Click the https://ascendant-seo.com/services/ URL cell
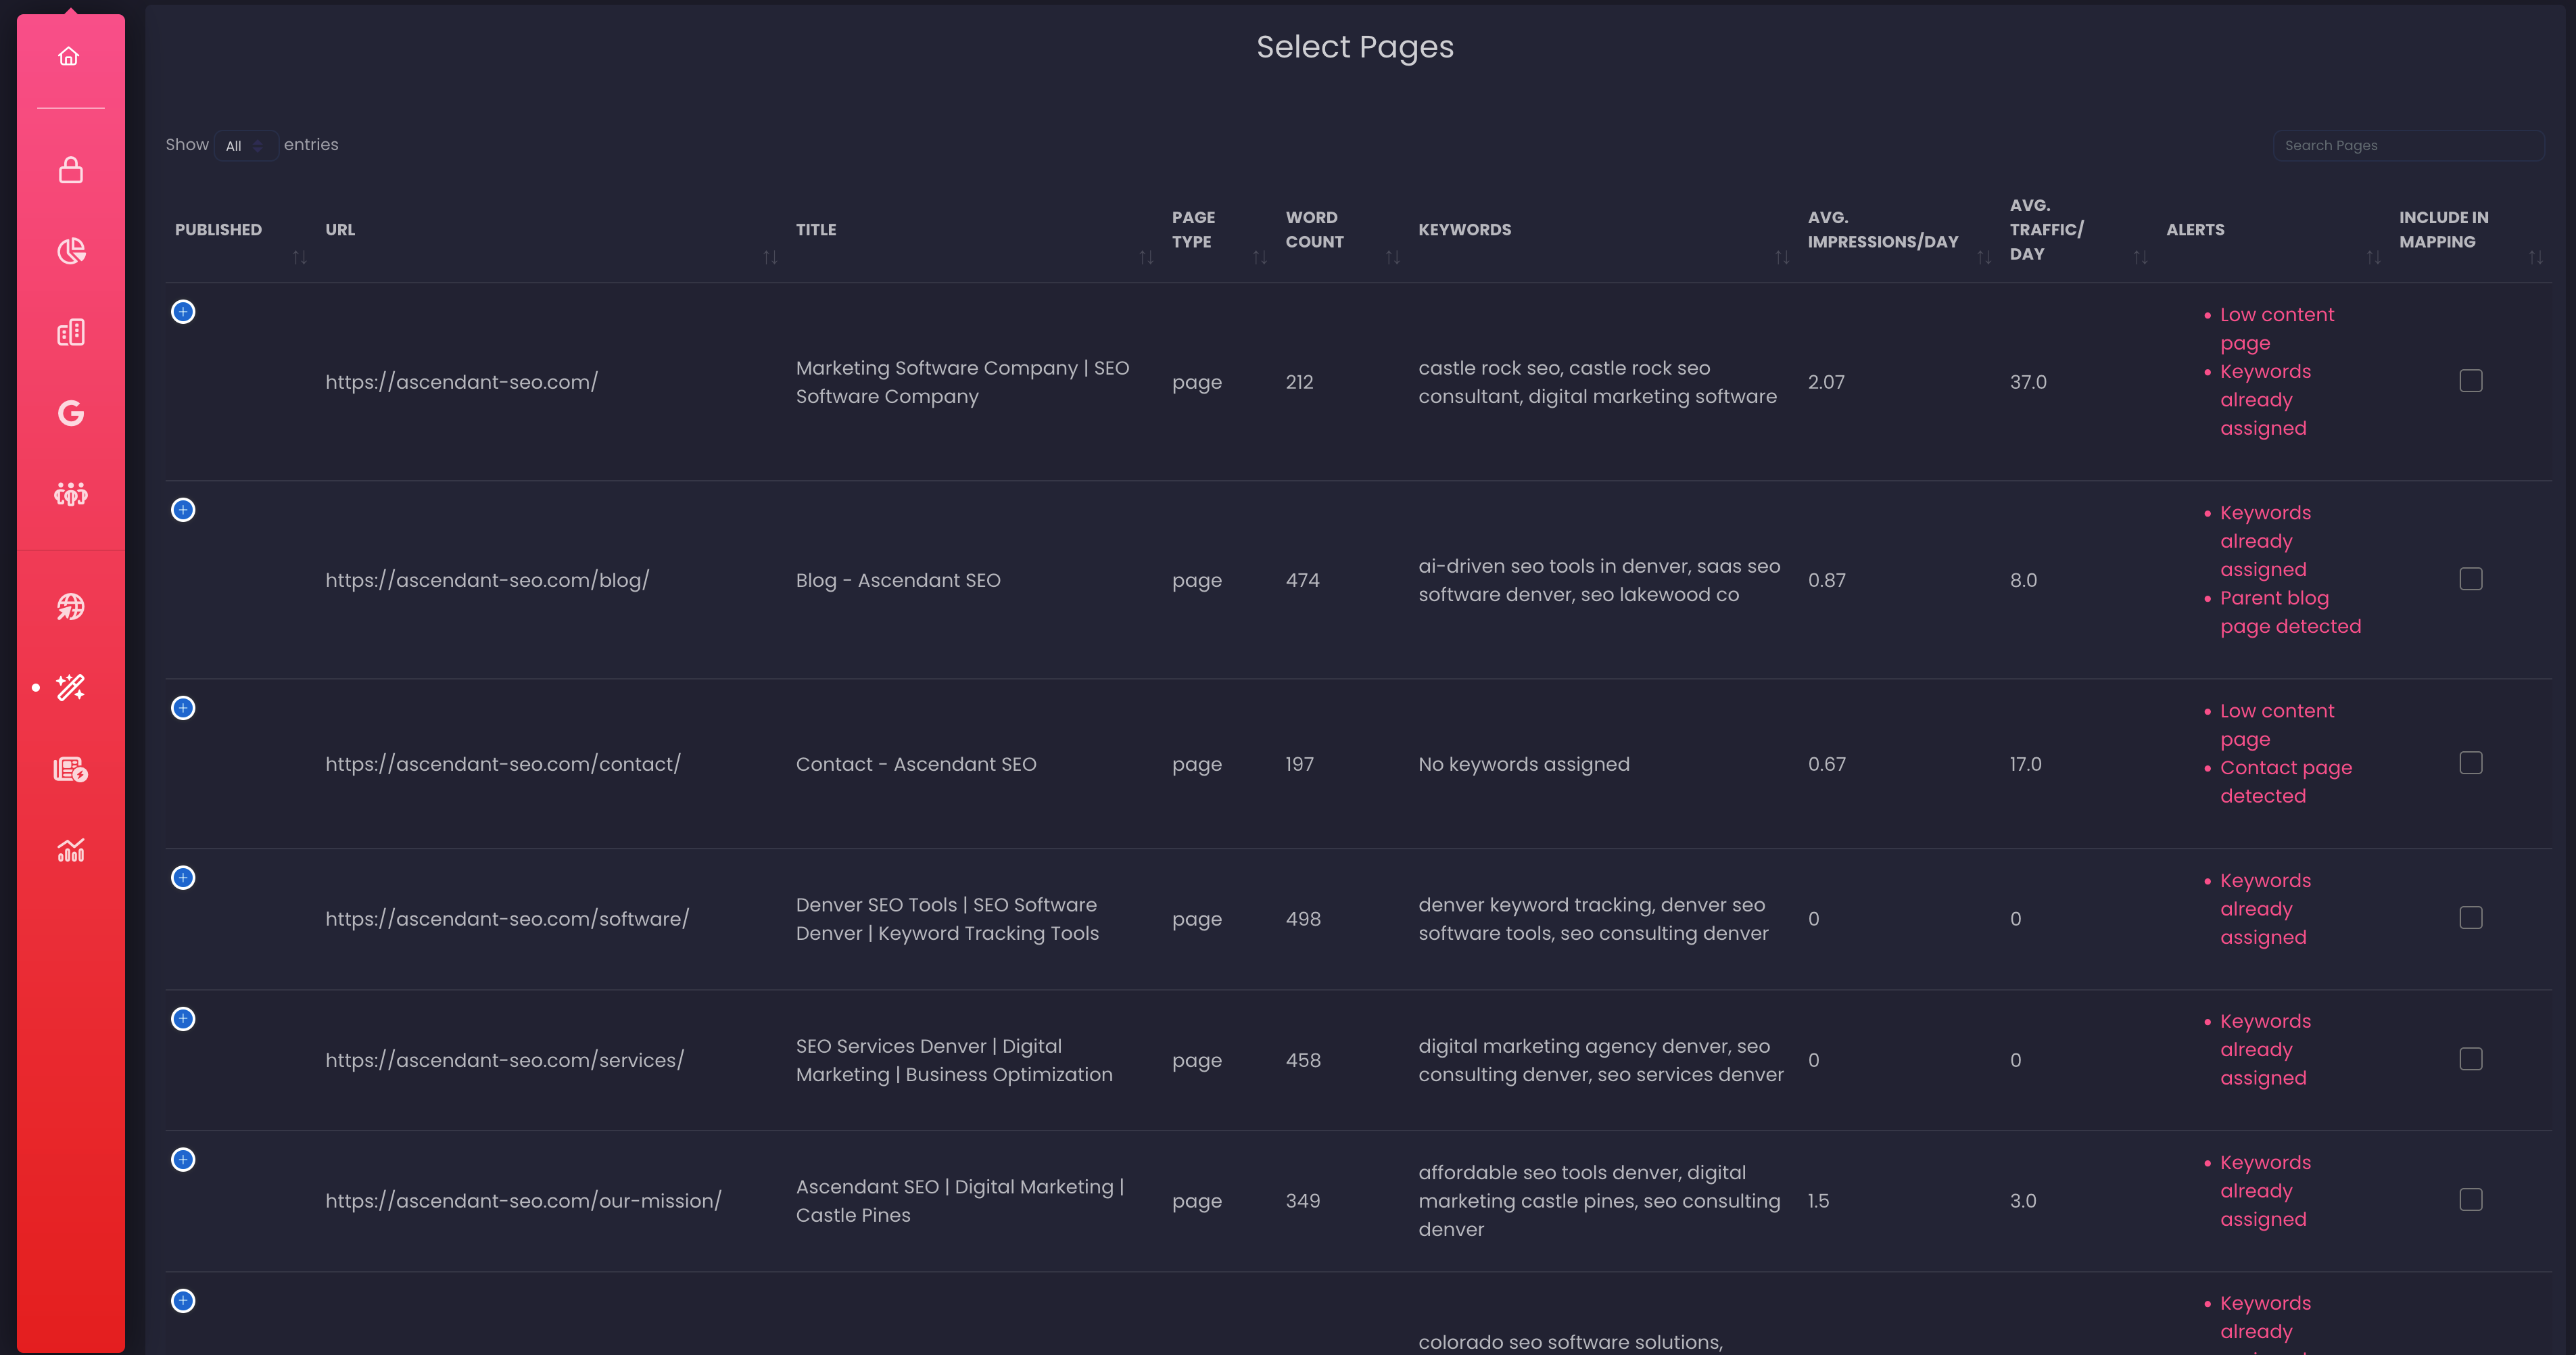Image resolution: width=2576 pixels, height=1355 pixels. coord(505,1060)
